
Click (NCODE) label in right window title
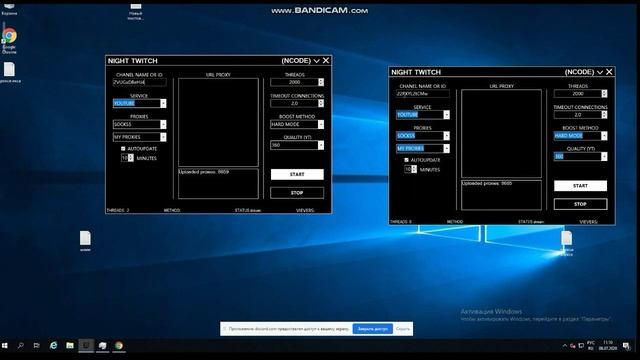tap(579, 72)
